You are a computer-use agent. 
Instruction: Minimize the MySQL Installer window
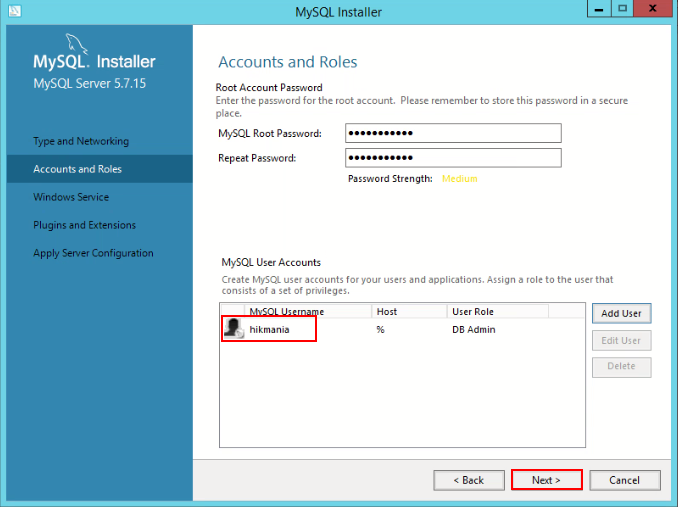tap(599, 9)
